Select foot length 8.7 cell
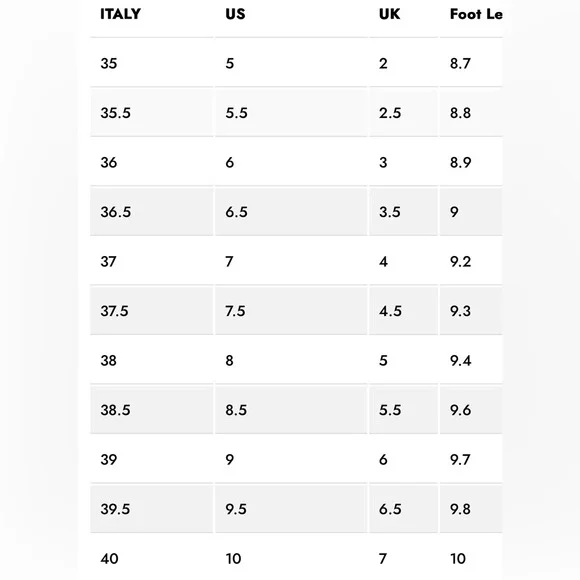580x580 pixels. click(471, 63)
